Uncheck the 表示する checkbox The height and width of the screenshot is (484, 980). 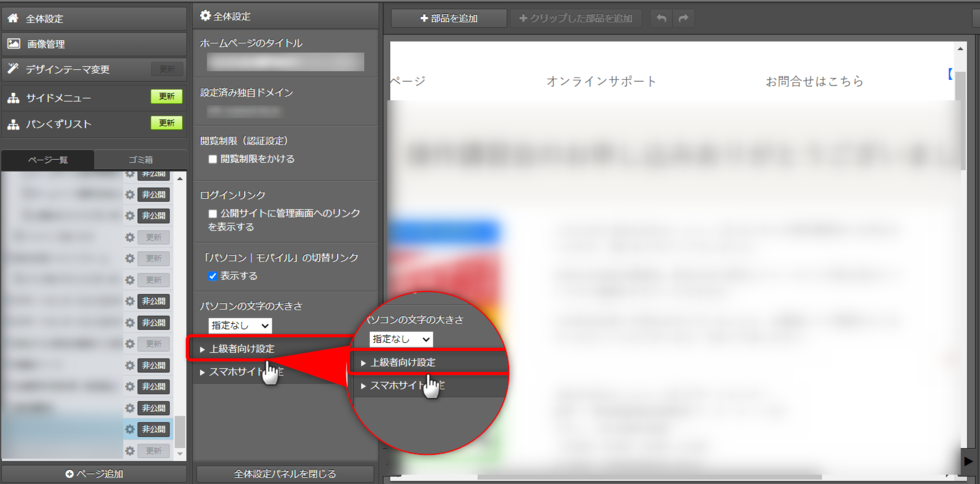[x=213, y=276]
